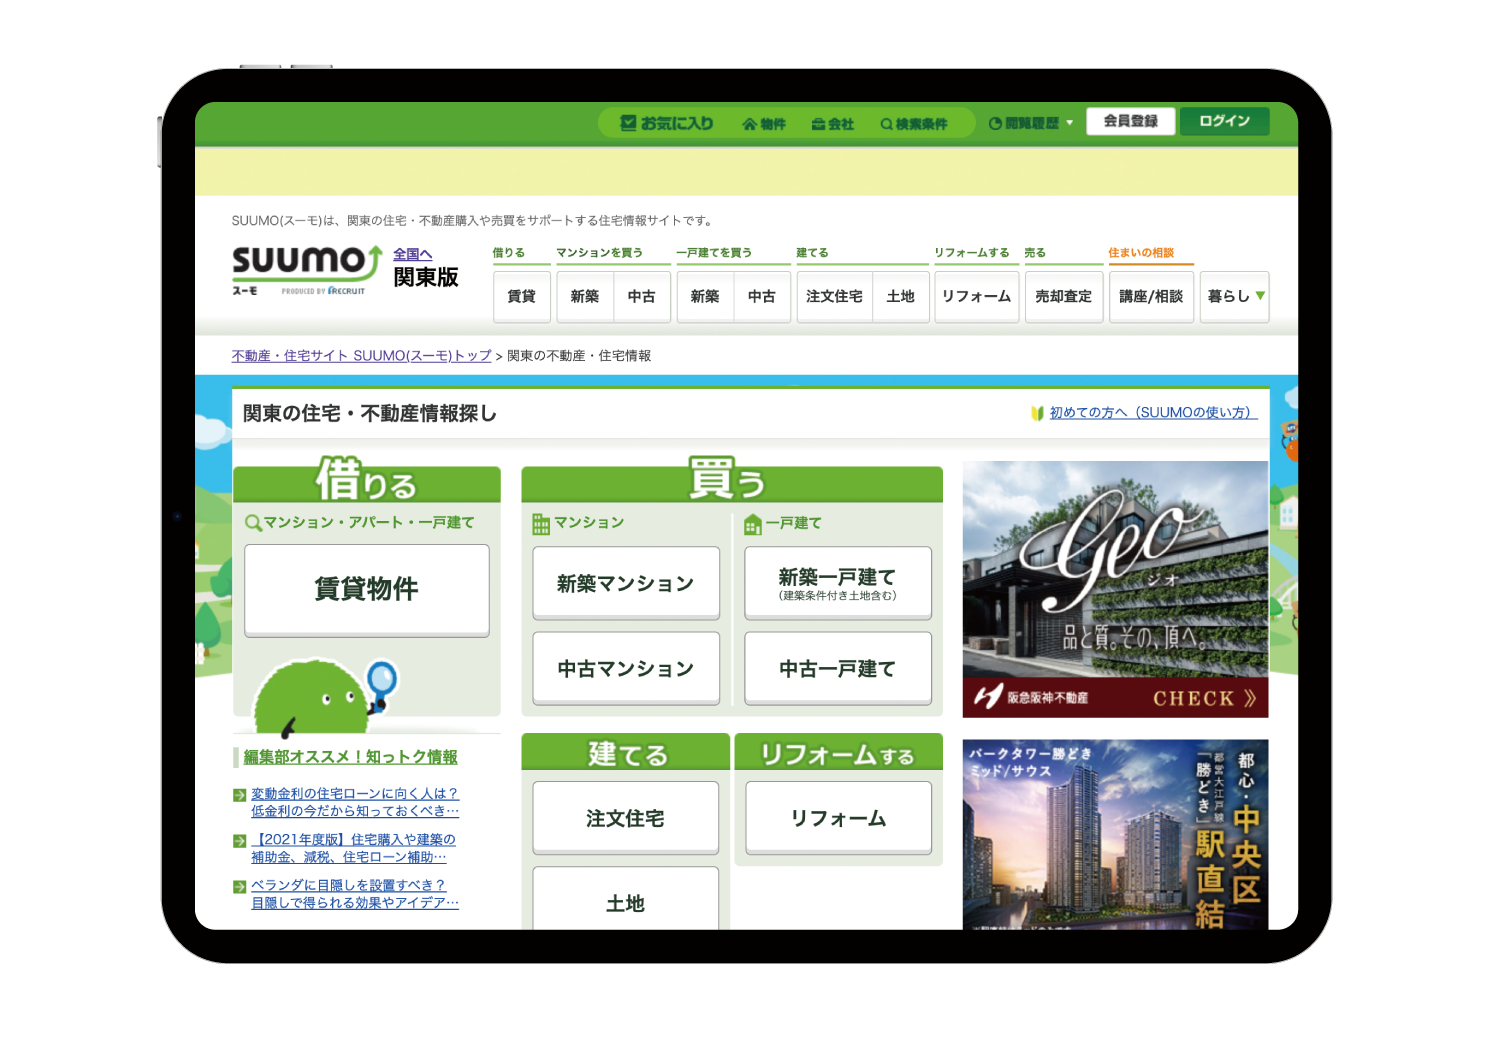Click the 新築一戸建て button
The height and width of the screenshot is (1062, 1500).
[838, 583]
